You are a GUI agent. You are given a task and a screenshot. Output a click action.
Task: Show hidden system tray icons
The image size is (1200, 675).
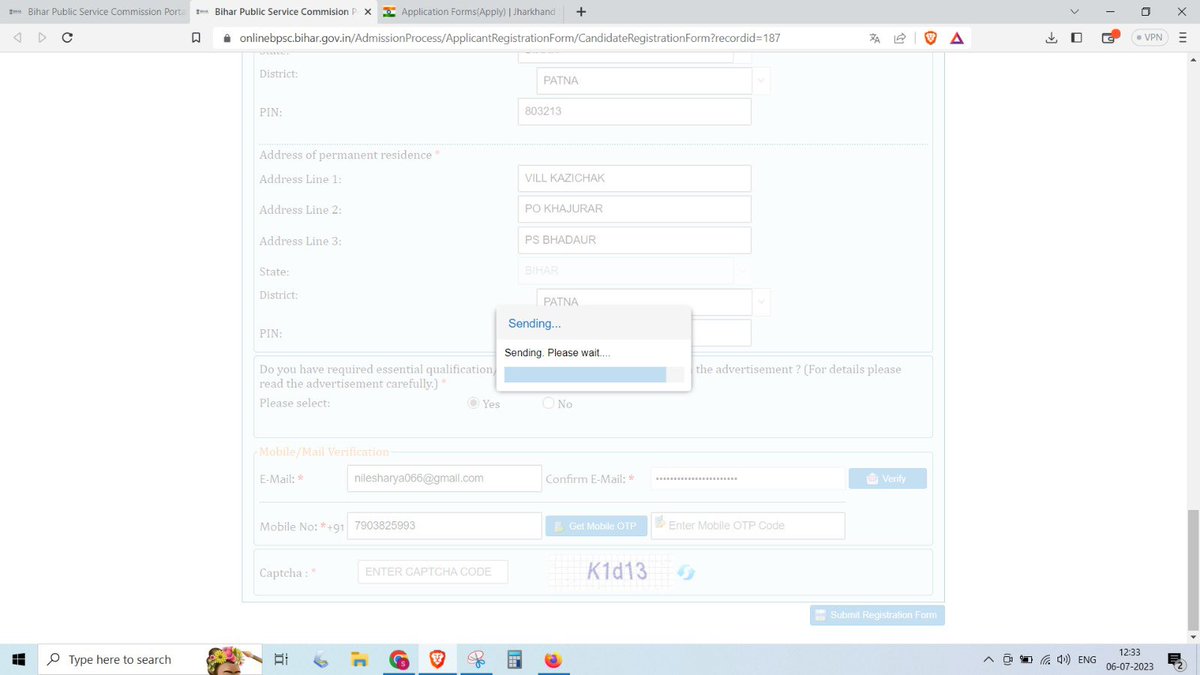(989, 659)
